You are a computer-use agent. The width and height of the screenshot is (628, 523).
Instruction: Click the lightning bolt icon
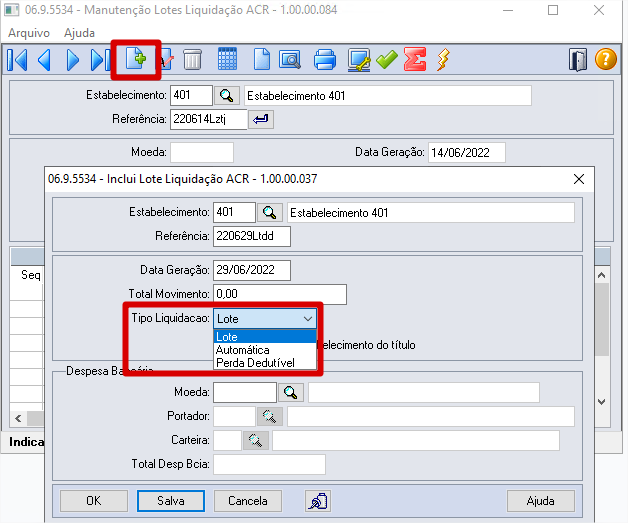443,60
